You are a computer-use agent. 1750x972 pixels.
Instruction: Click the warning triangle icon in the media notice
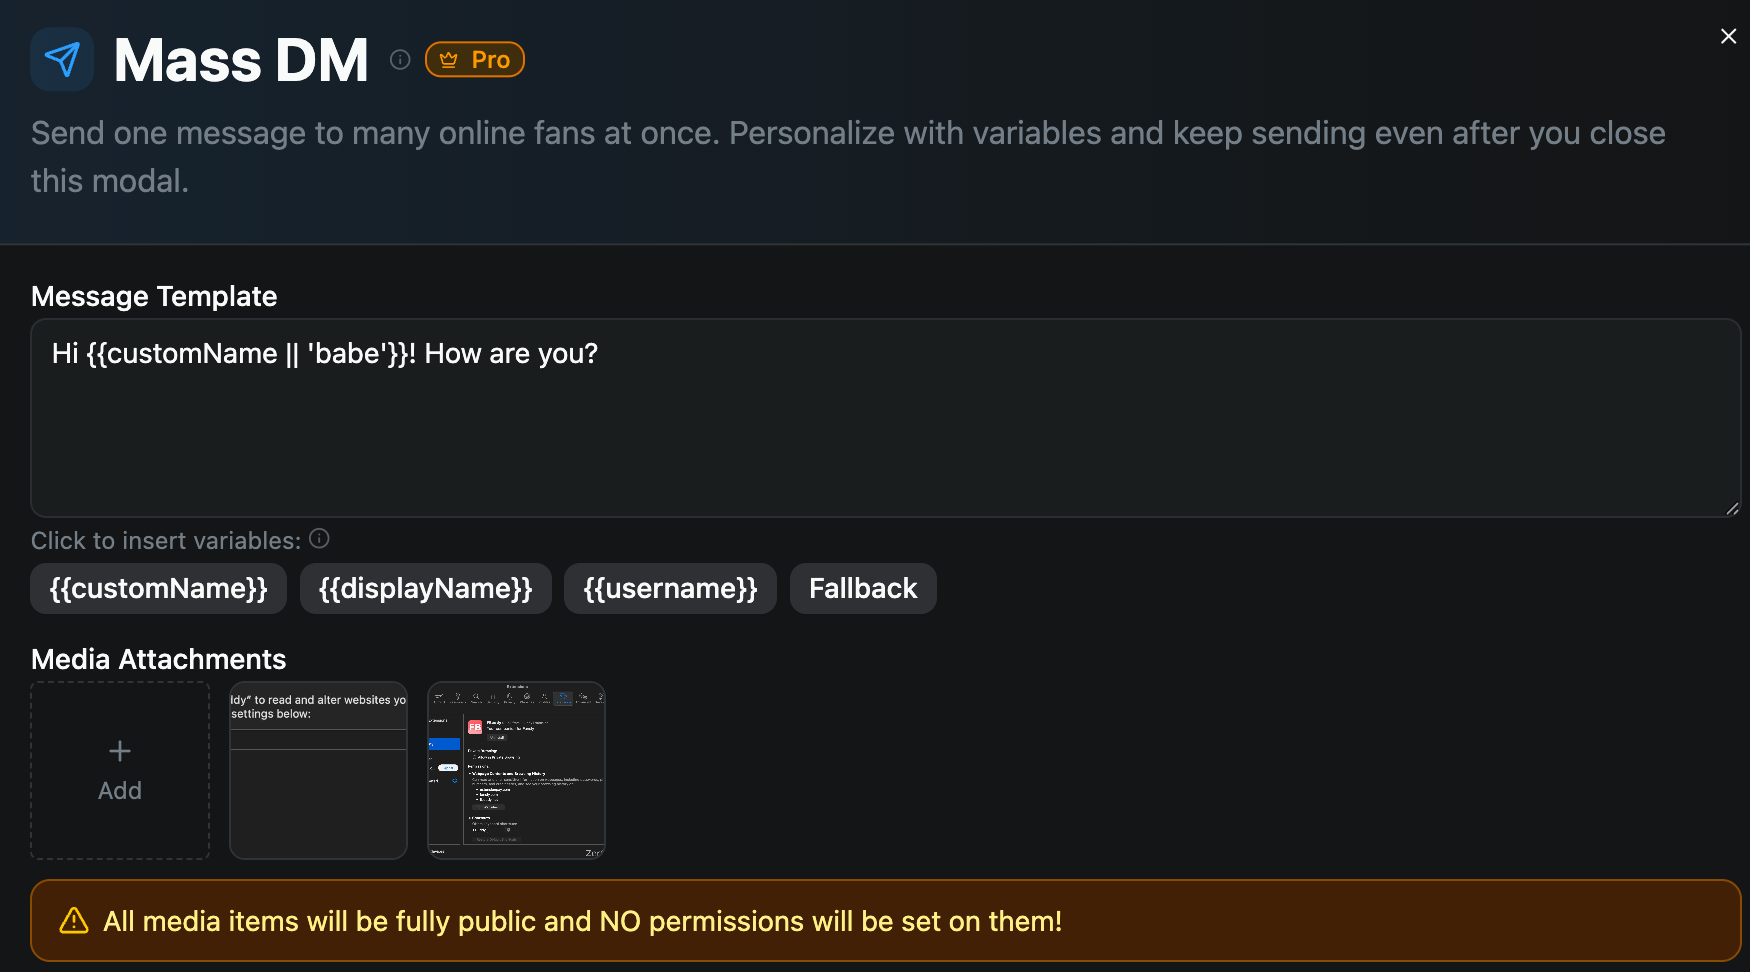(74, 921)
